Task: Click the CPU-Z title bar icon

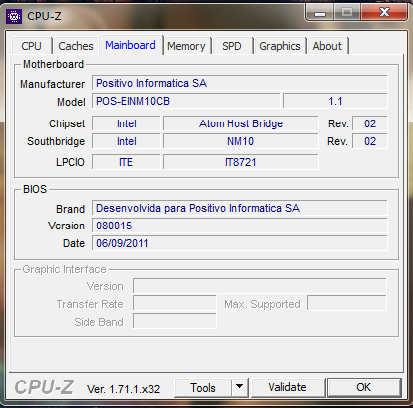Action: coord(14,16)
